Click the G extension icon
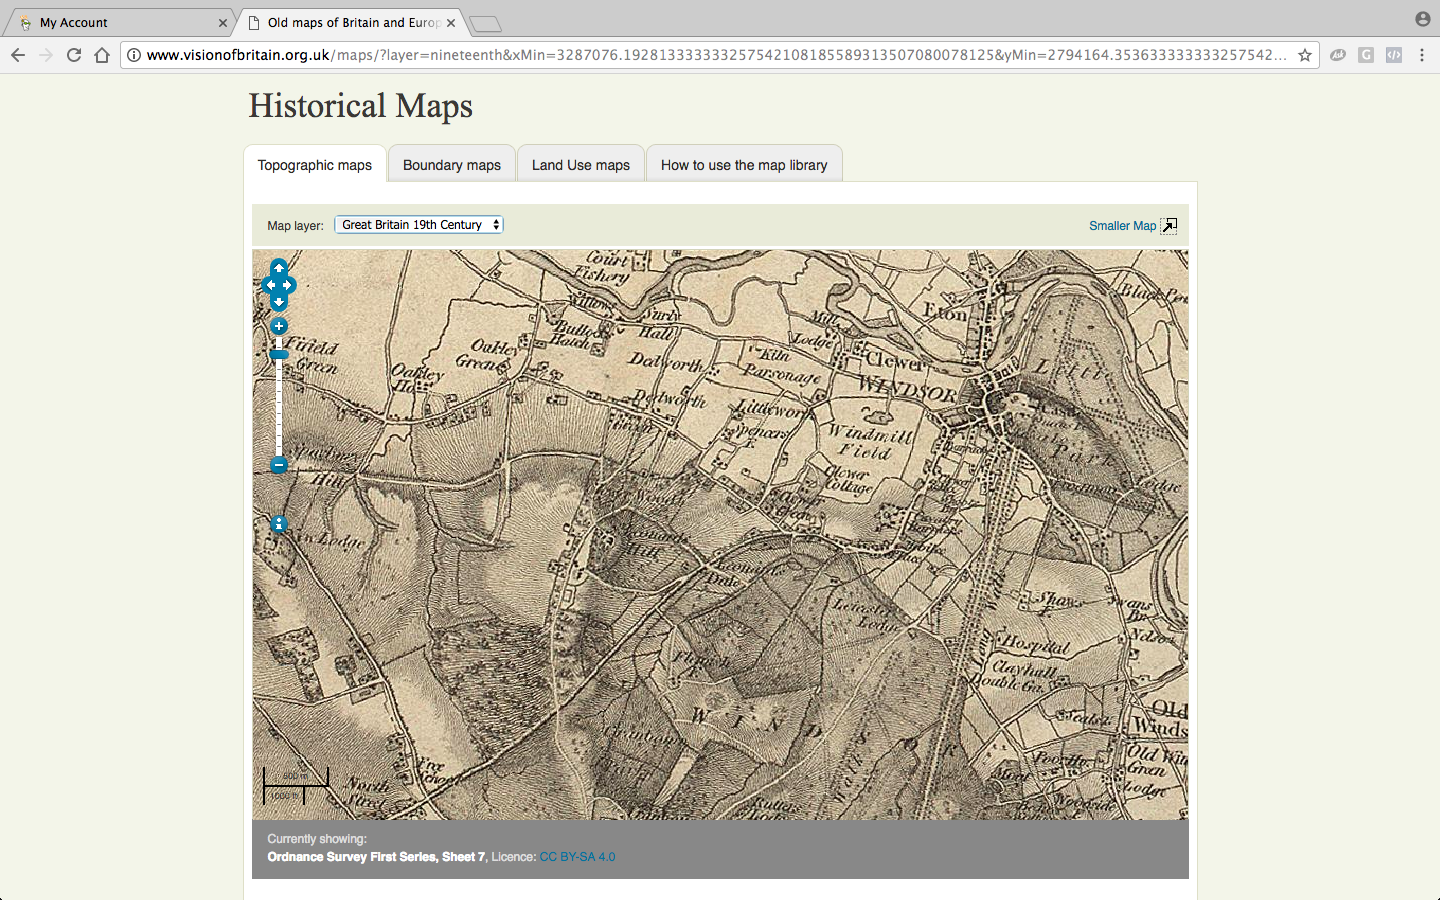The height and width of the screenshot is (900, 1440). pos(1366,55)
